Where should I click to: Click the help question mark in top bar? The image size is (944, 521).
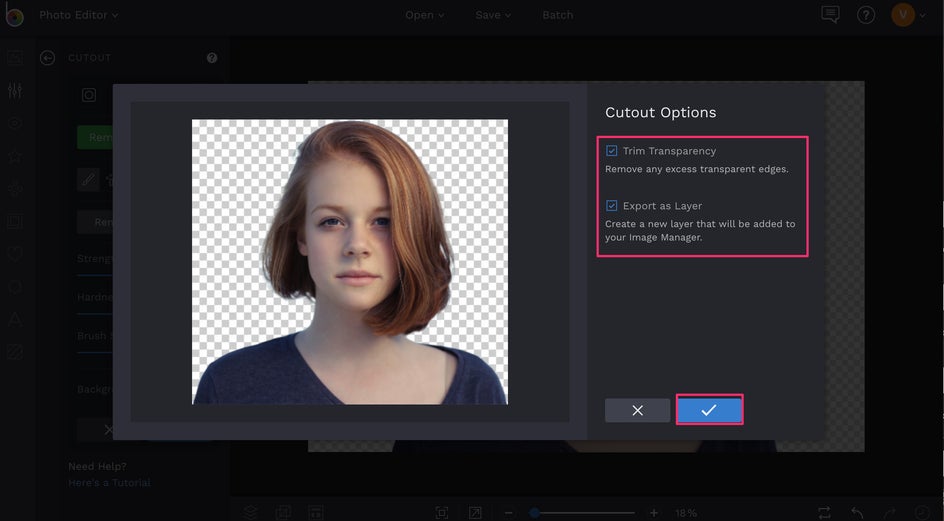[x=866, y=15]
